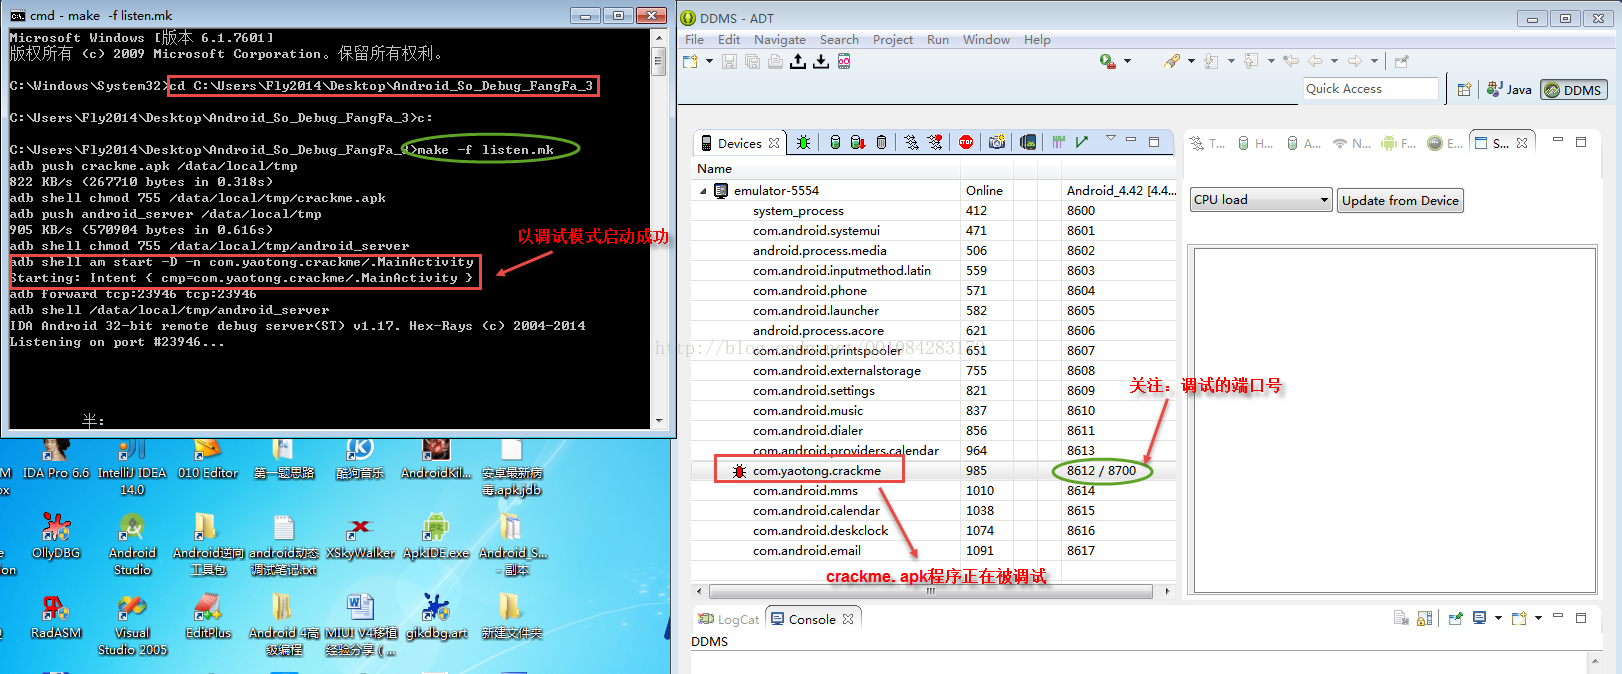Click the Save icon in DDMS toolbar

click(x=729, y=62)
